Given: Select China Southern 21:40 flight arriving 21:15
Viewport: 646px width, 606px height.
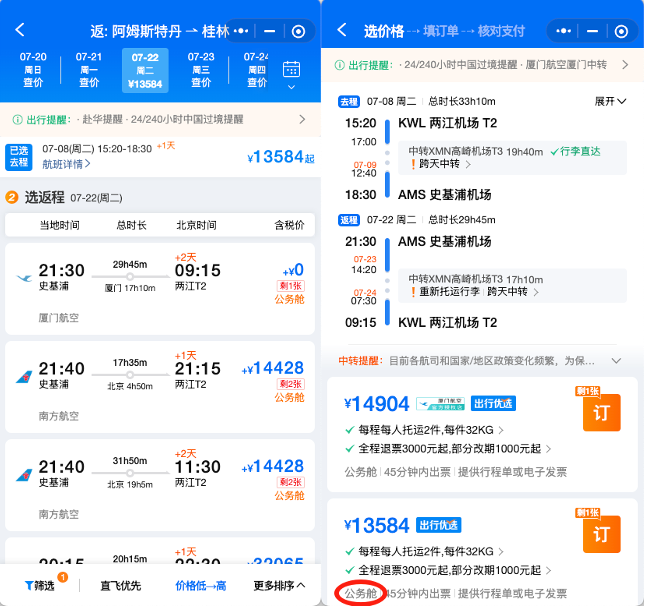Looking at the screenshot, I should (160, 387).
